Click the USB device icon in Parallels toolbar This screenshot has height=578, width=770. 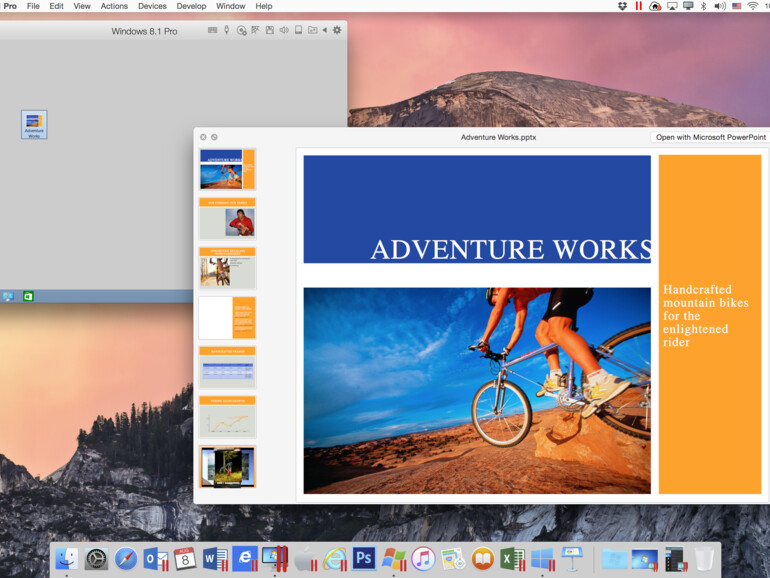pos(298,30)
